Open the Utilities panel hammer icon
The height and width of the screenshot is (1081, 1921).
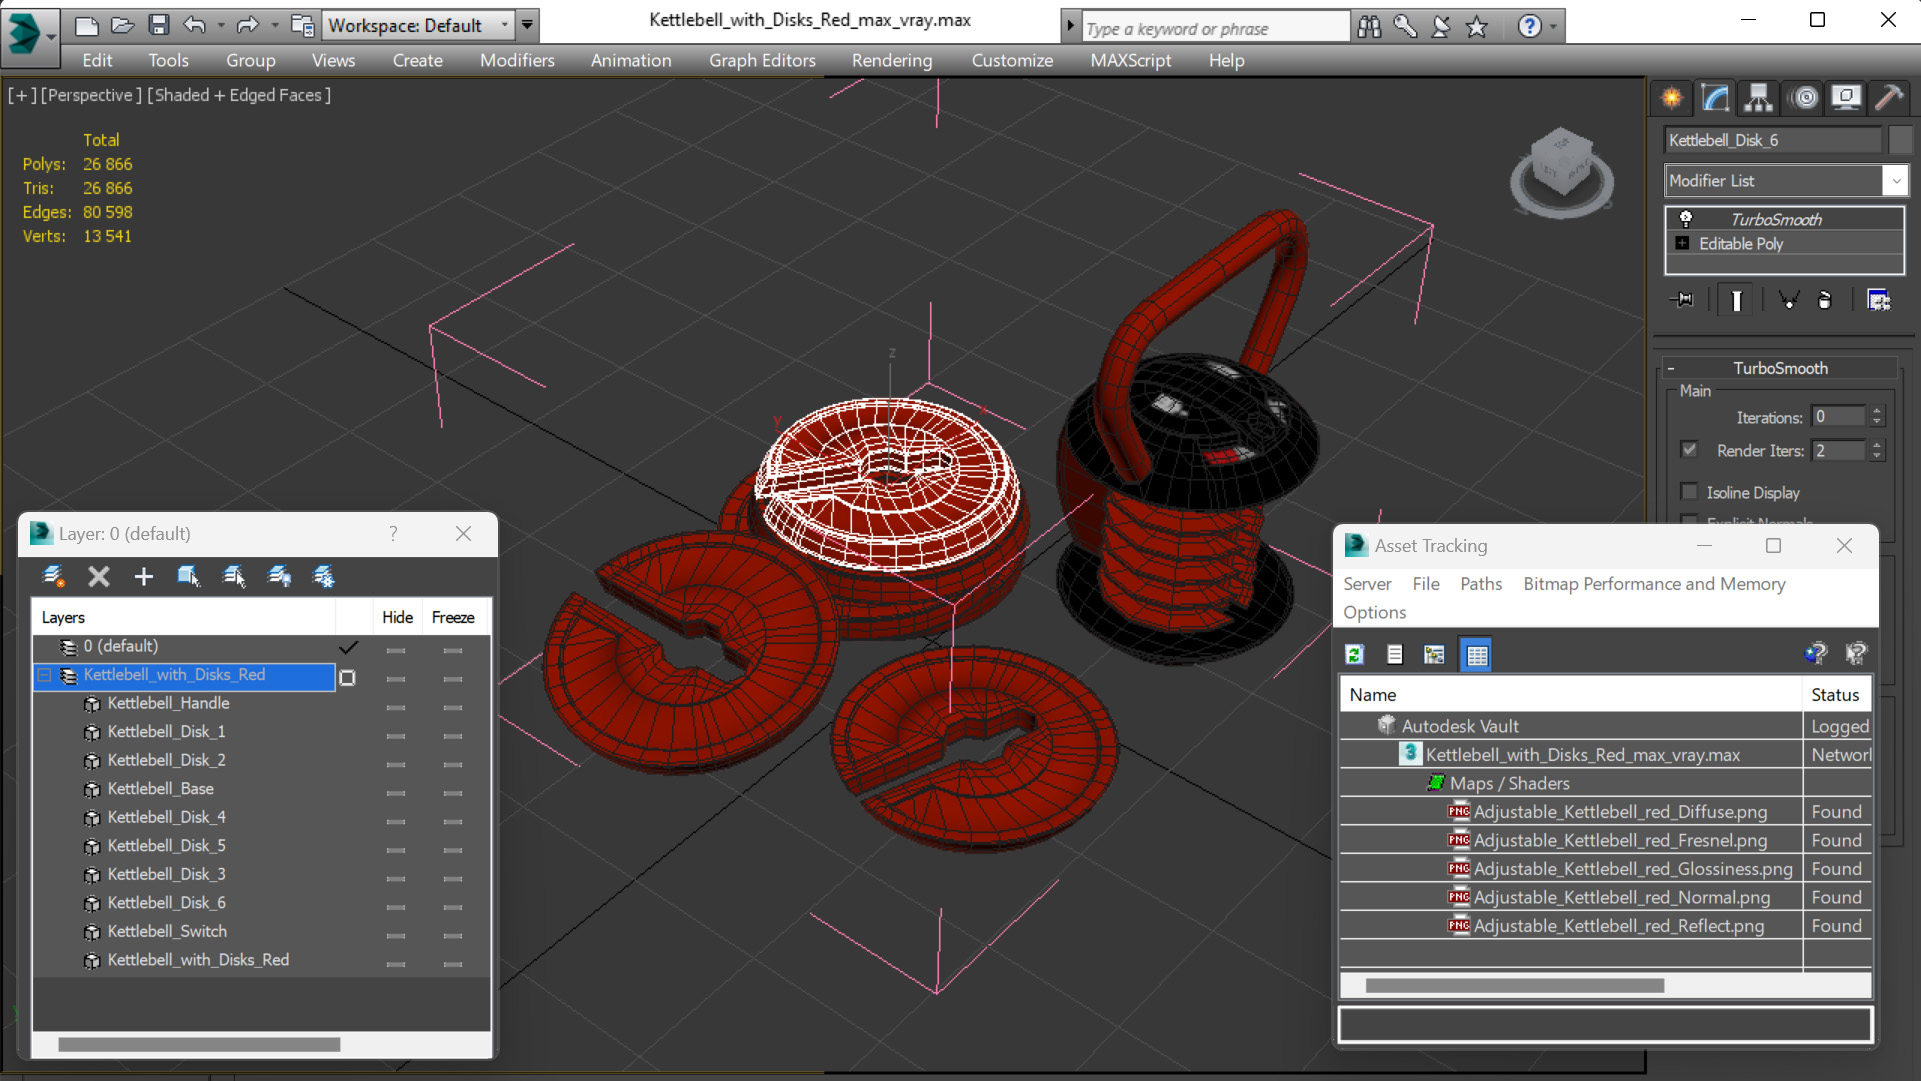[1889, 98]
